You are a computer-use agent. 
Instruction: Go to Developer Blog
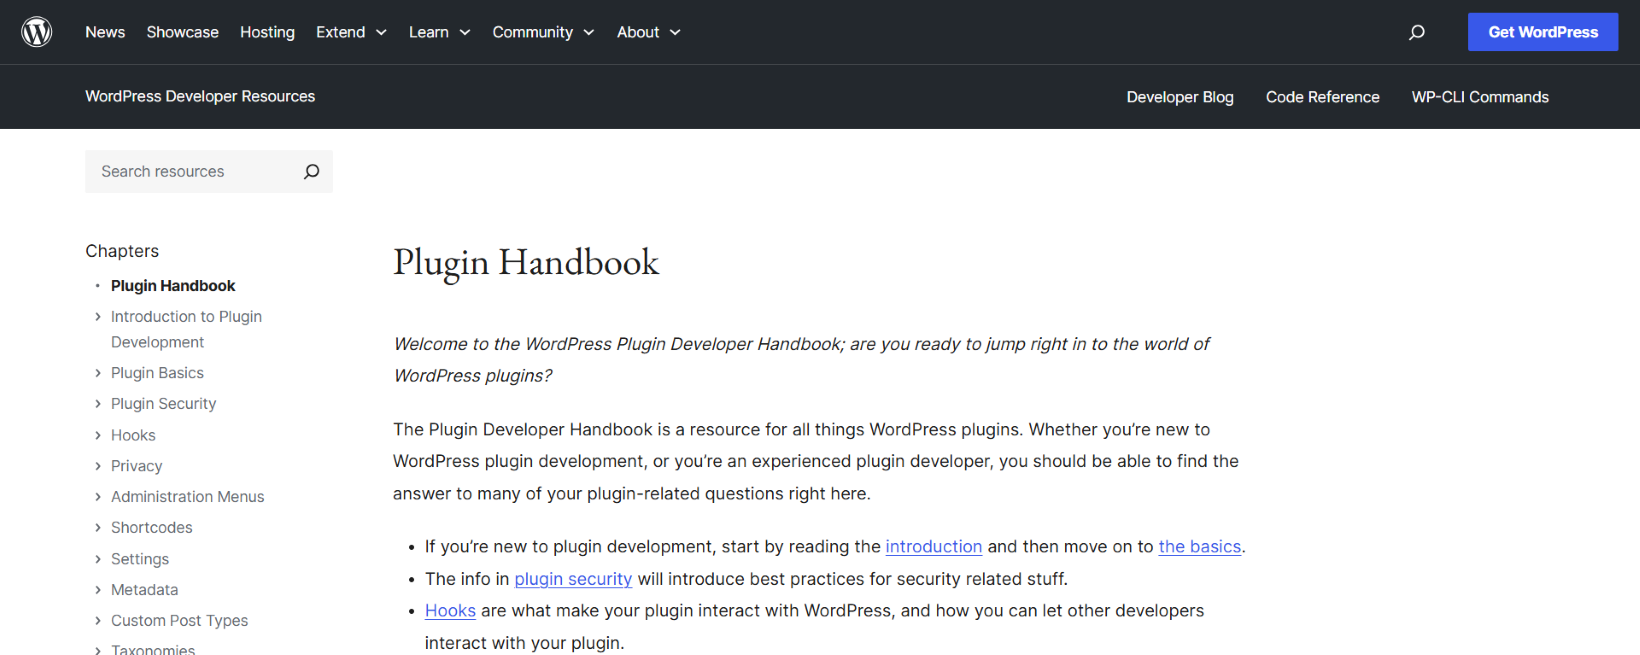1180,97
